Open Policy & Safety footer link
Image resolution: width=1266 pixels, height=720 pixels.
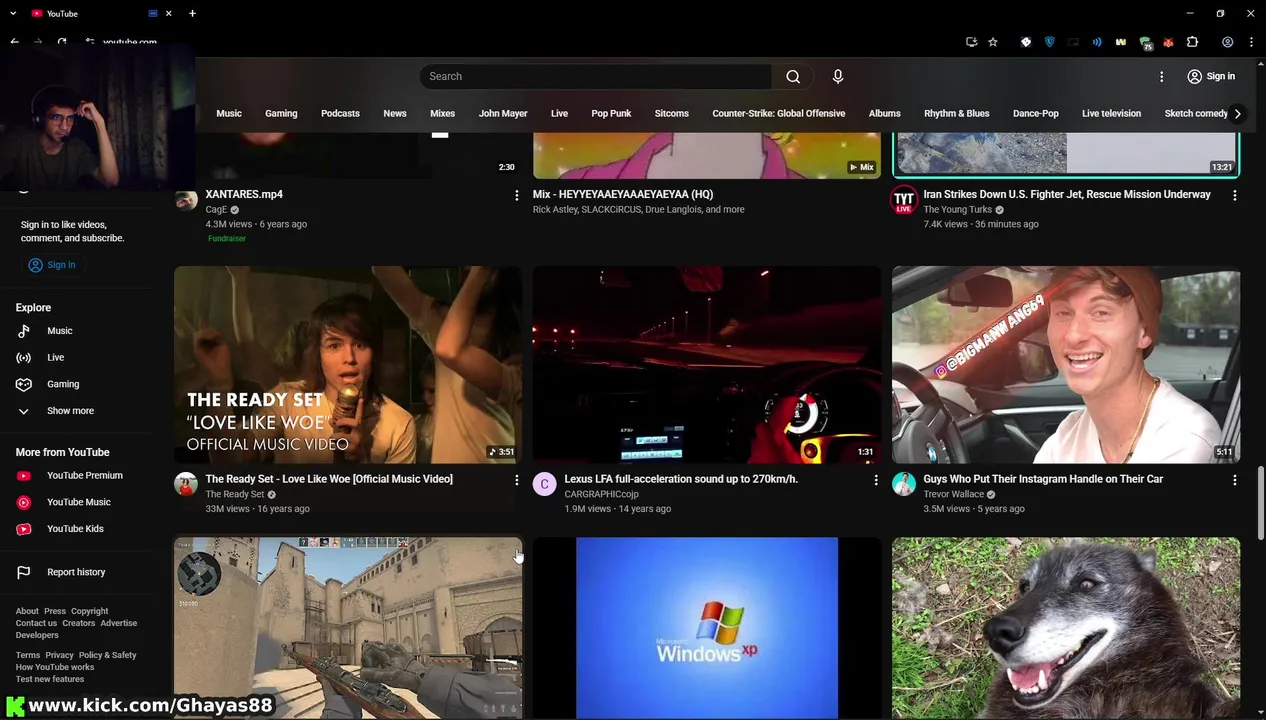(x=108, y=656)
